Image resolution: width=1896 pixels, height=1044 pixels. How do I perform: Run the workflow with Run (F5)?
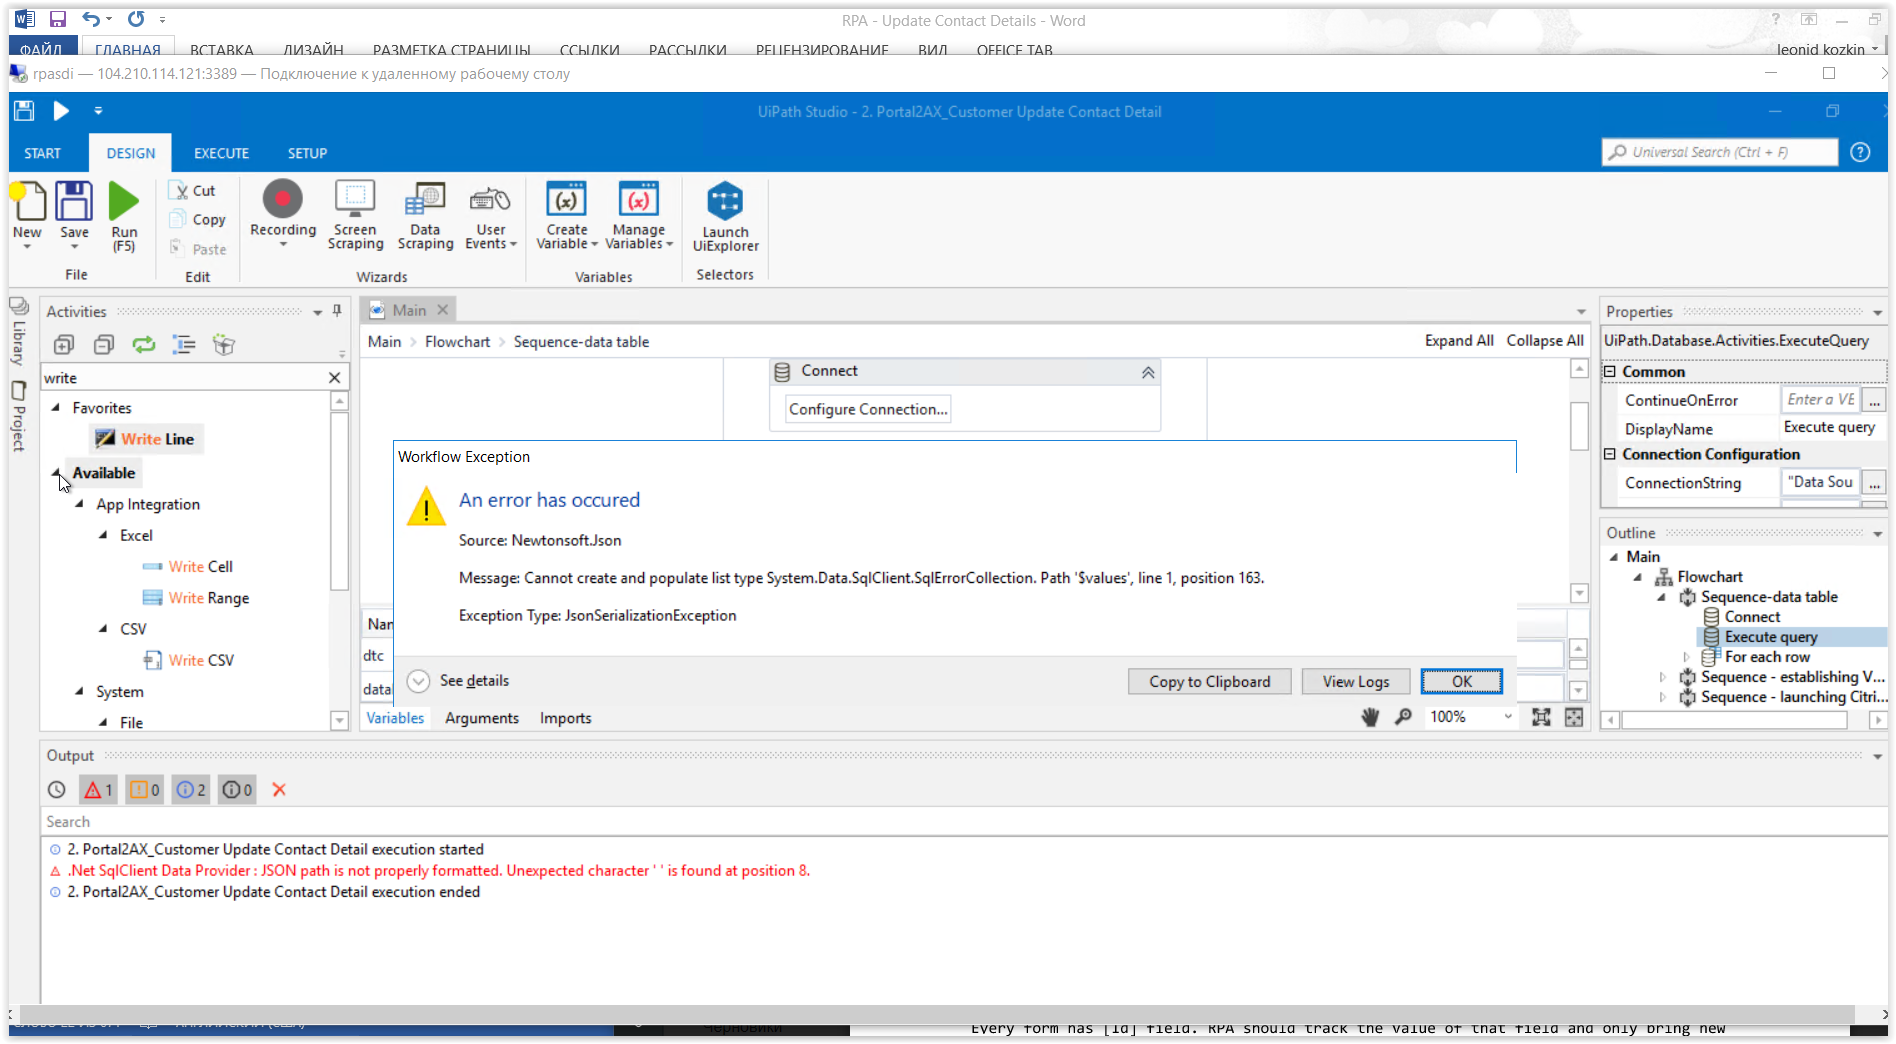[x=124, y=216]
